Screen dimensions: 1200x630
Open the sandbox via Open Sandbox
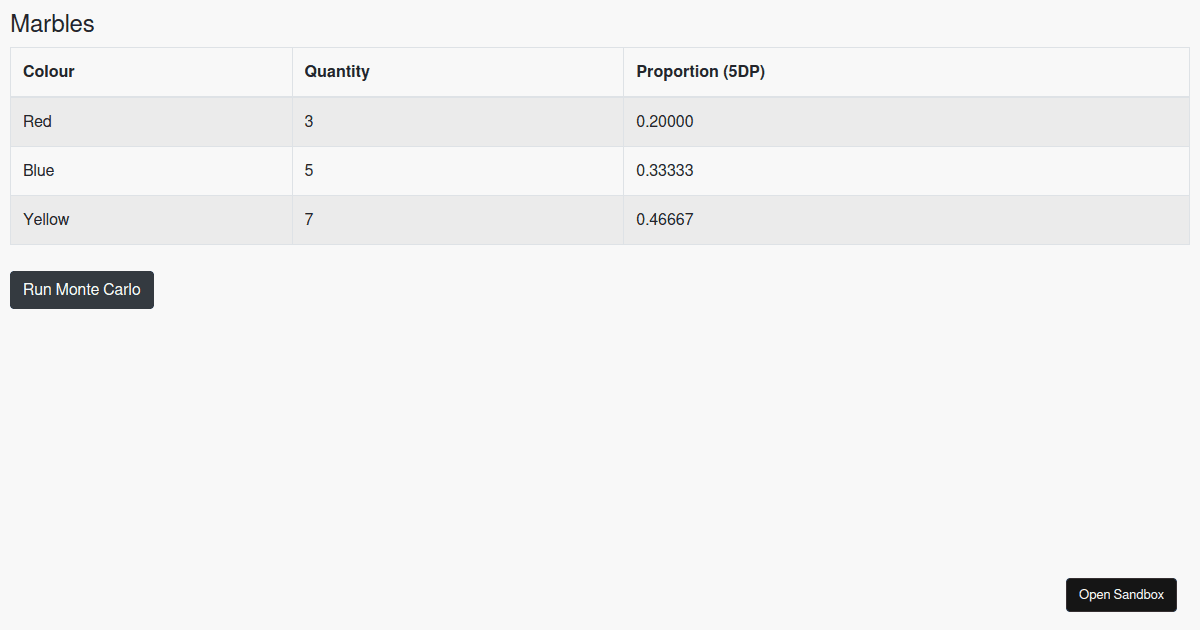pos(1121,595)
